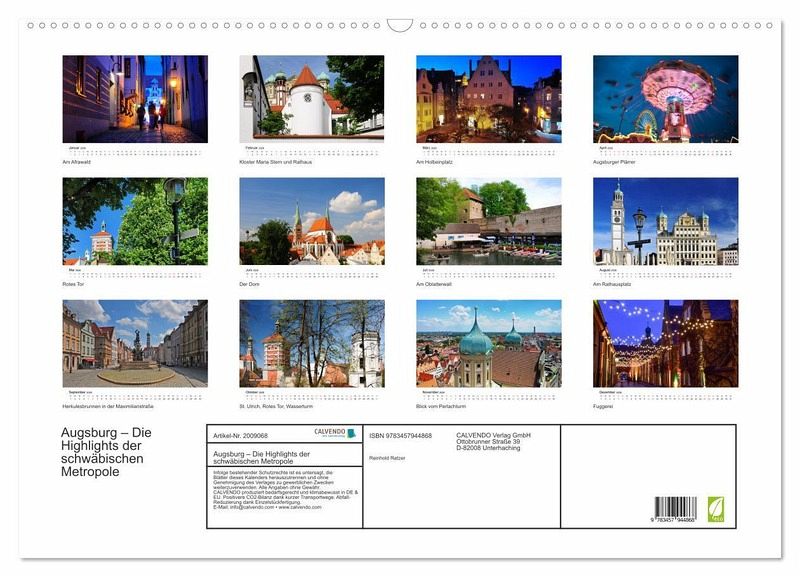Open the Fuggerei Christmas lights photo
Viewport: 800px width, 577px height.
[x=666, y=343]
